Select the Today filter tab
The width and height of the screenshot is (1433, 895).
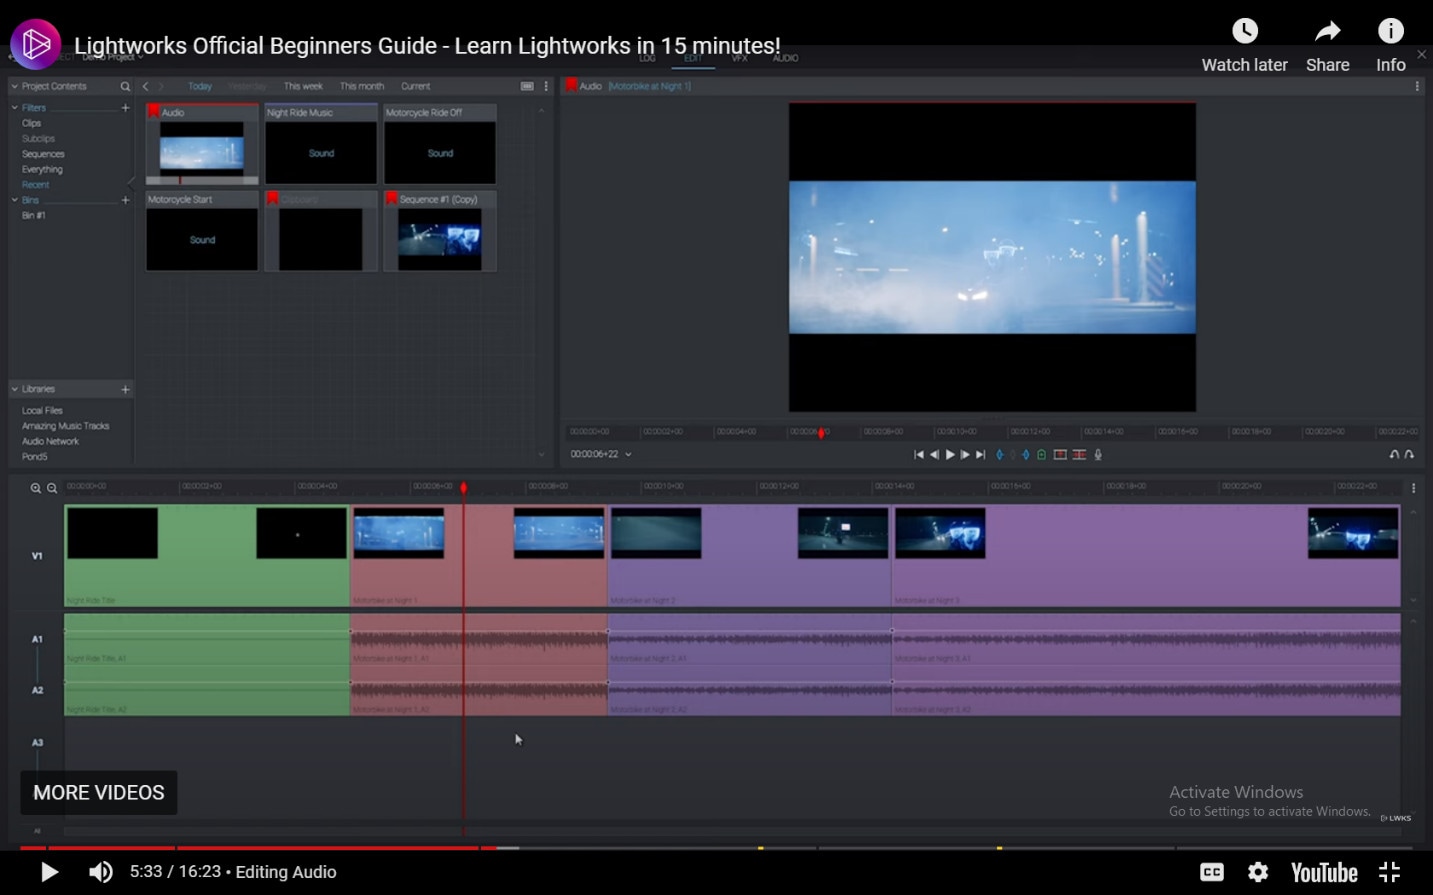(200, 87)
